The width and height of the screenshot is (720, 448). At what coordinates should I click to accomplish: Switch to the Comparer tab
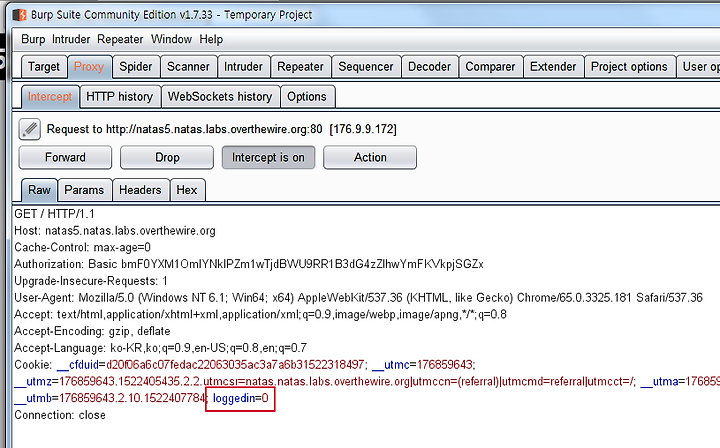tap(490, 67)
